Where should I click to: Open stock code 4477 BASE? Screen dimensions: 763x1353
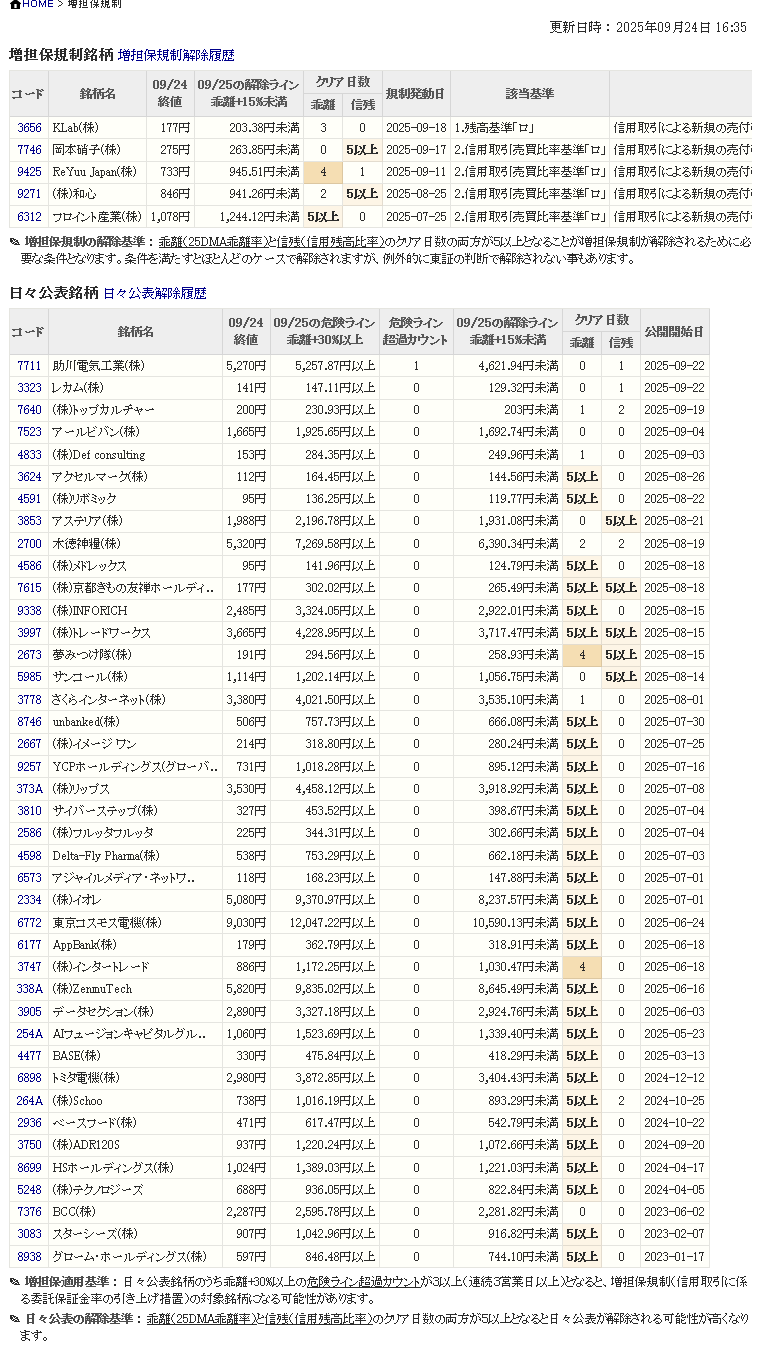29,1056
